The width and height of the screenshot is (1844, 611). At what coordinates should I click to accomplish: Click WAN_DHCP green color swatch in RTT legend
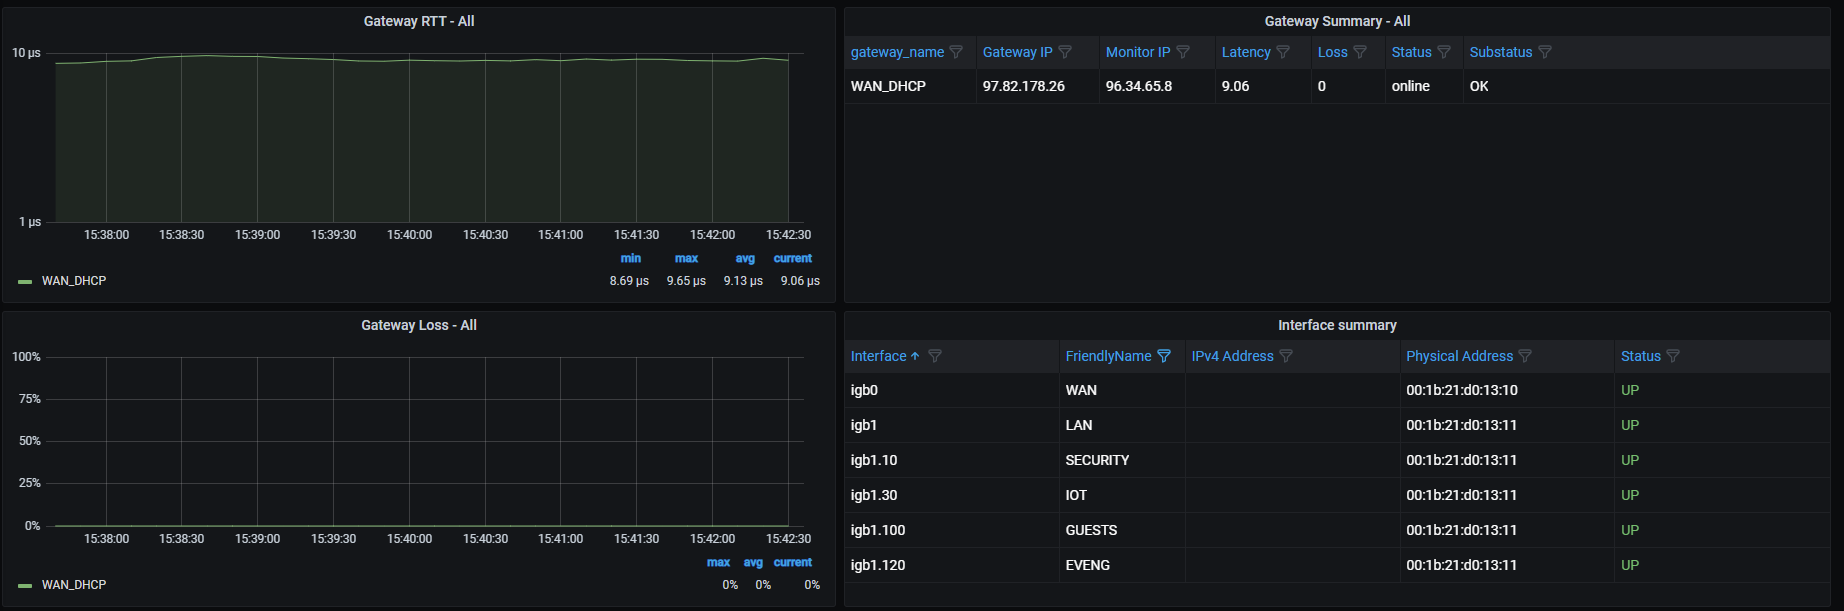(25, 282)
